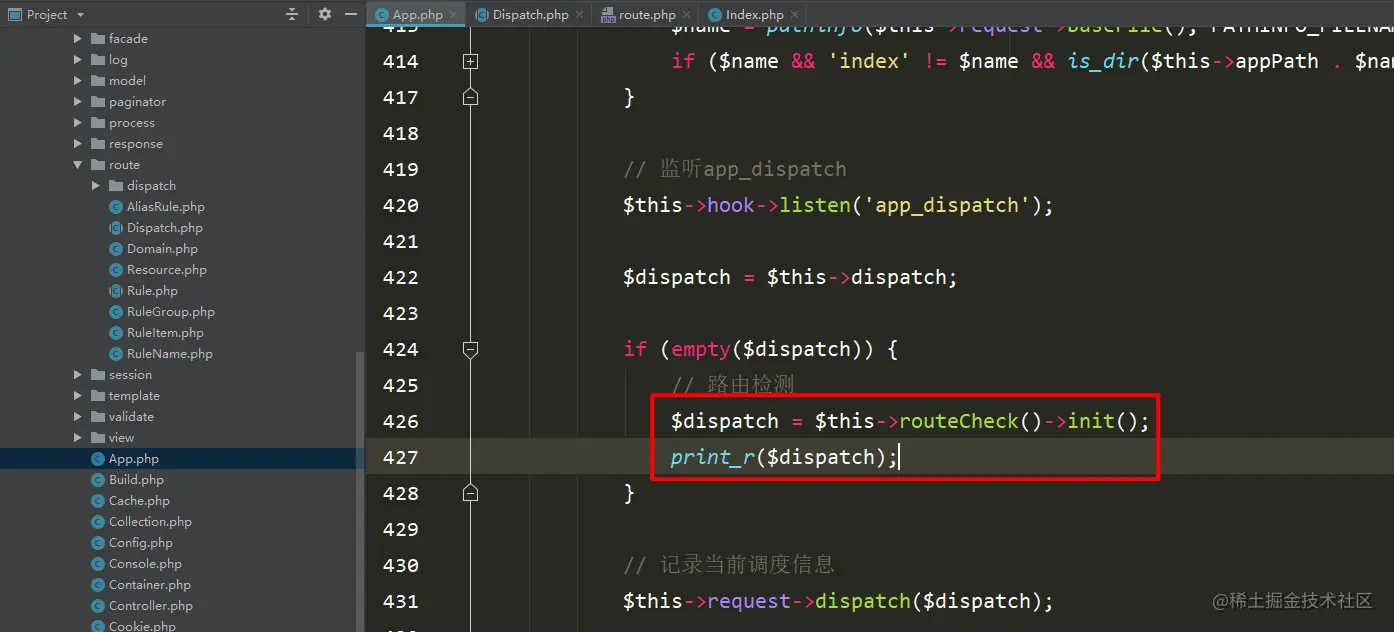Click the Cache.php class icon
Image resolution: width=1394 pixels, height=632 pixels.
pyautogui.click(x=98, y=501)
